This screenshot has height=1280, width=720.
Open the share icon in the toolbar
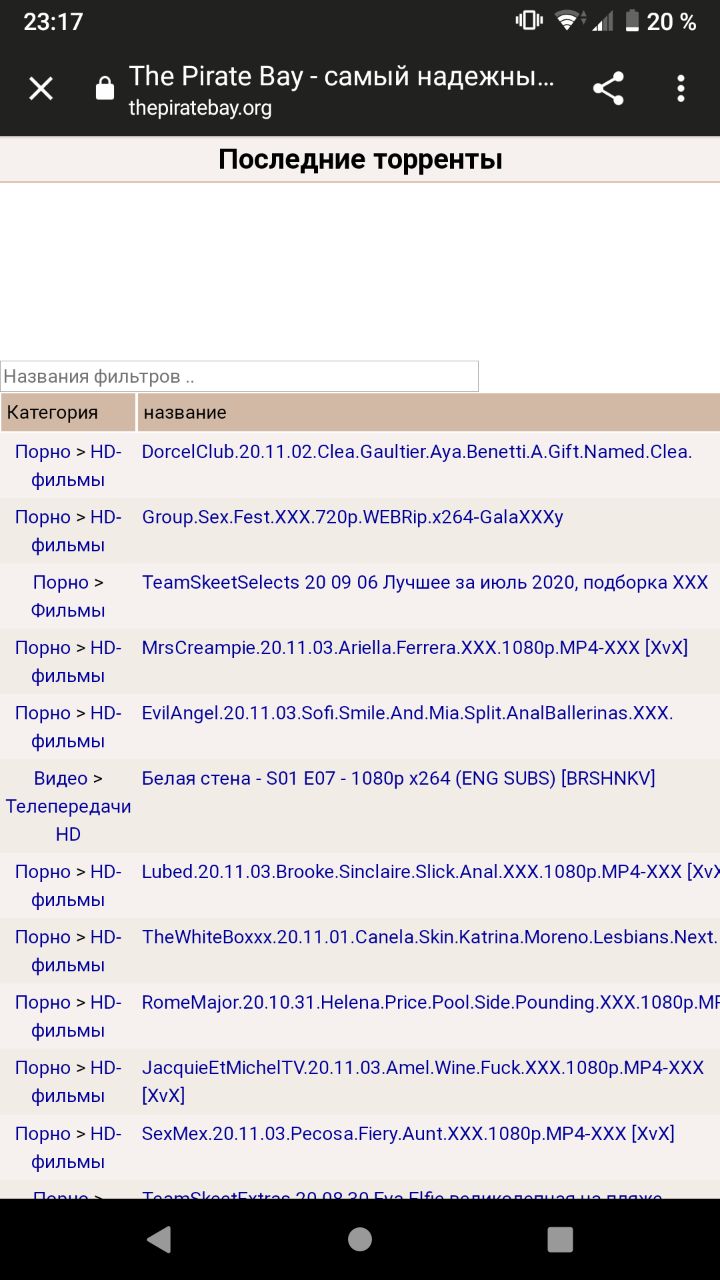(608, 89)
